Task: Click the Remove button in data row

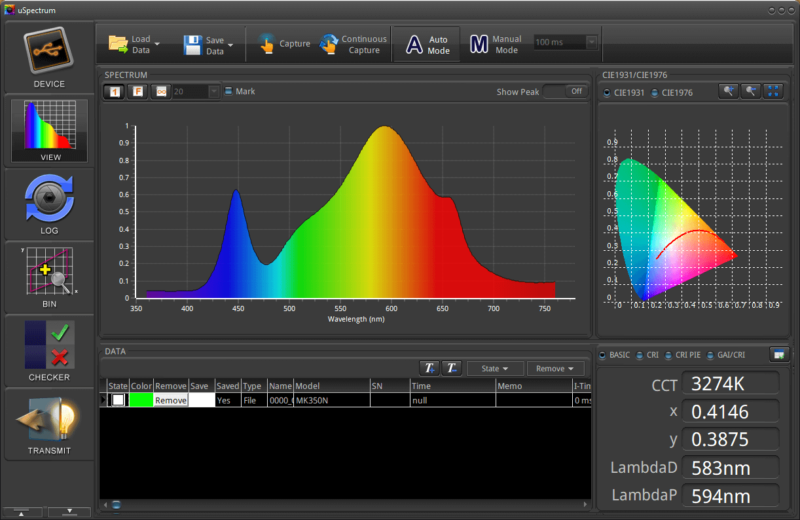Action: 170,400
